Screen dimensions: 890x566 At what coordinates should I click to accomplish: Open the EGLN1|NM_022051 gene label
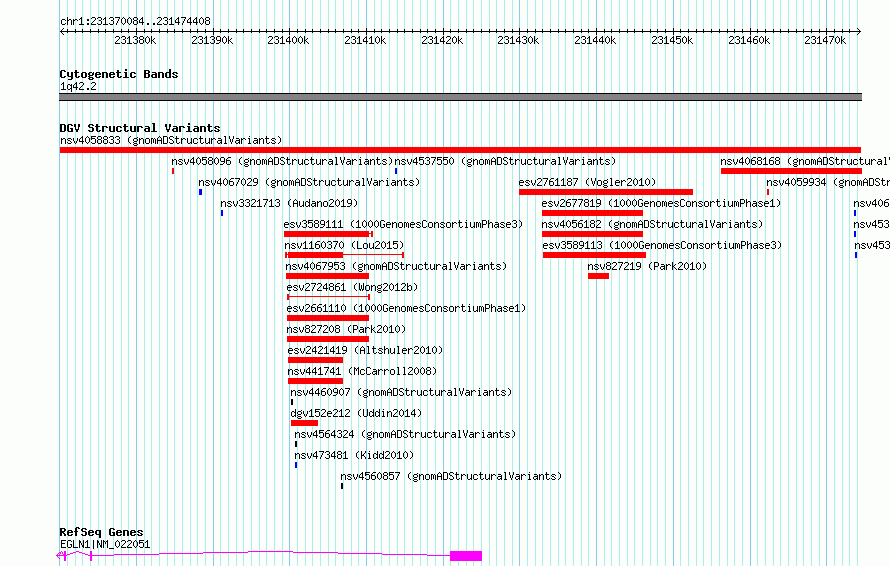coord(105,544)
